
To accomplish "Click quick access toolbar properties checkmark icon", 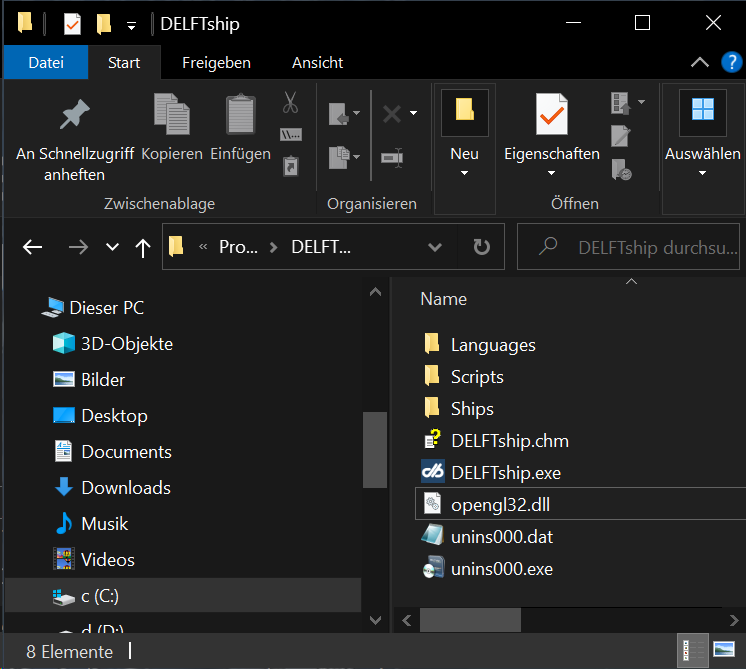I will 72,24.
